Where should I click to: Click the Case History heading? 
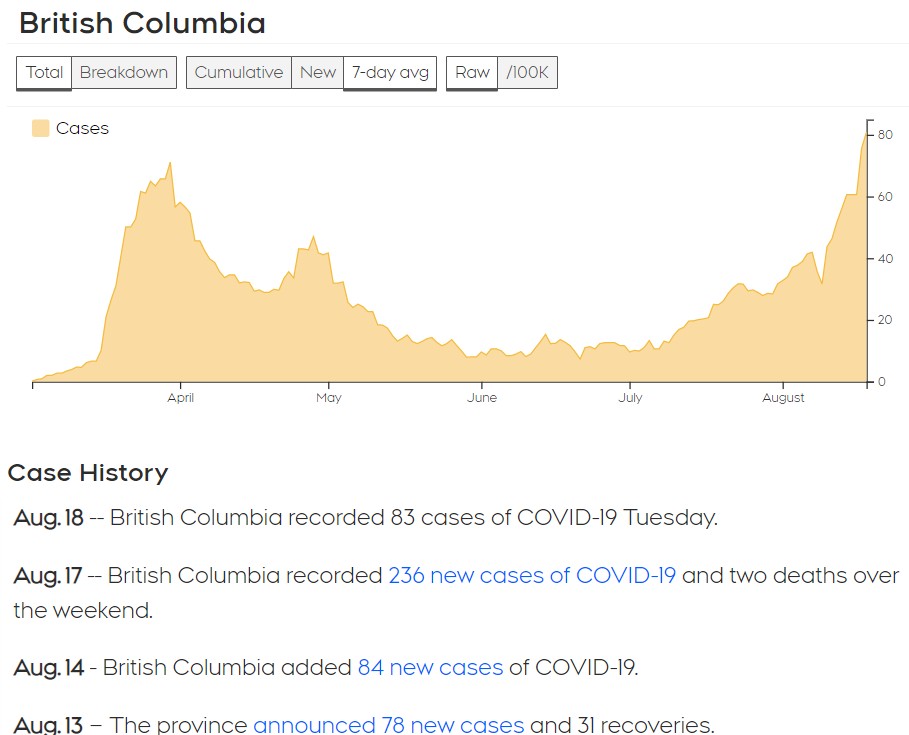[x=88, y=472]
